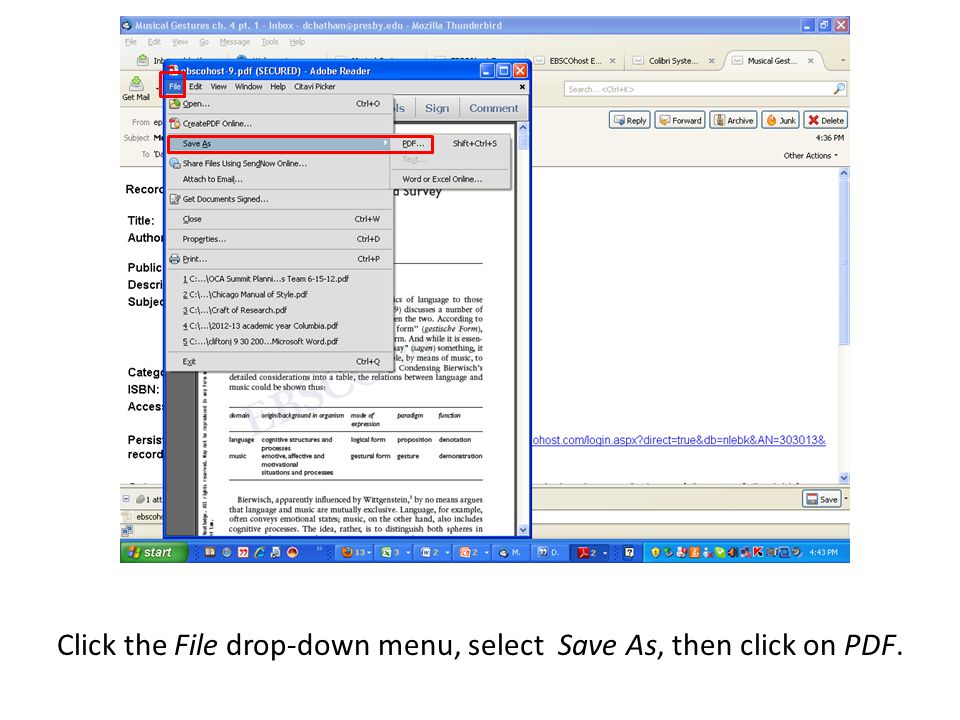This screenshot has width=960, height=720.
Task: Click the Open folder icon in File menu
Action: tap(174, 103)
